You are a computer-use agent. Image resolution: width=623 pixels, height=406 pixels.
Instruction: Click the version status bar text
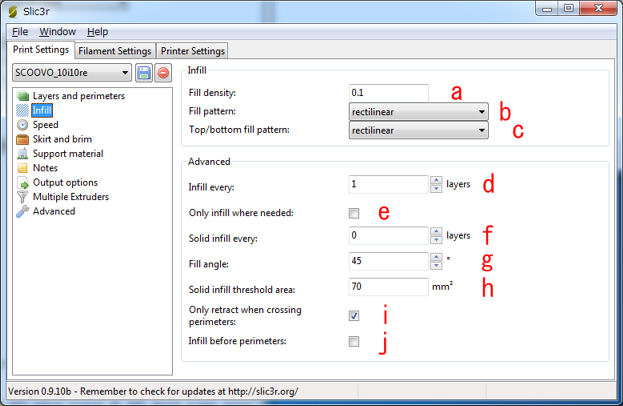pos(153,392)
